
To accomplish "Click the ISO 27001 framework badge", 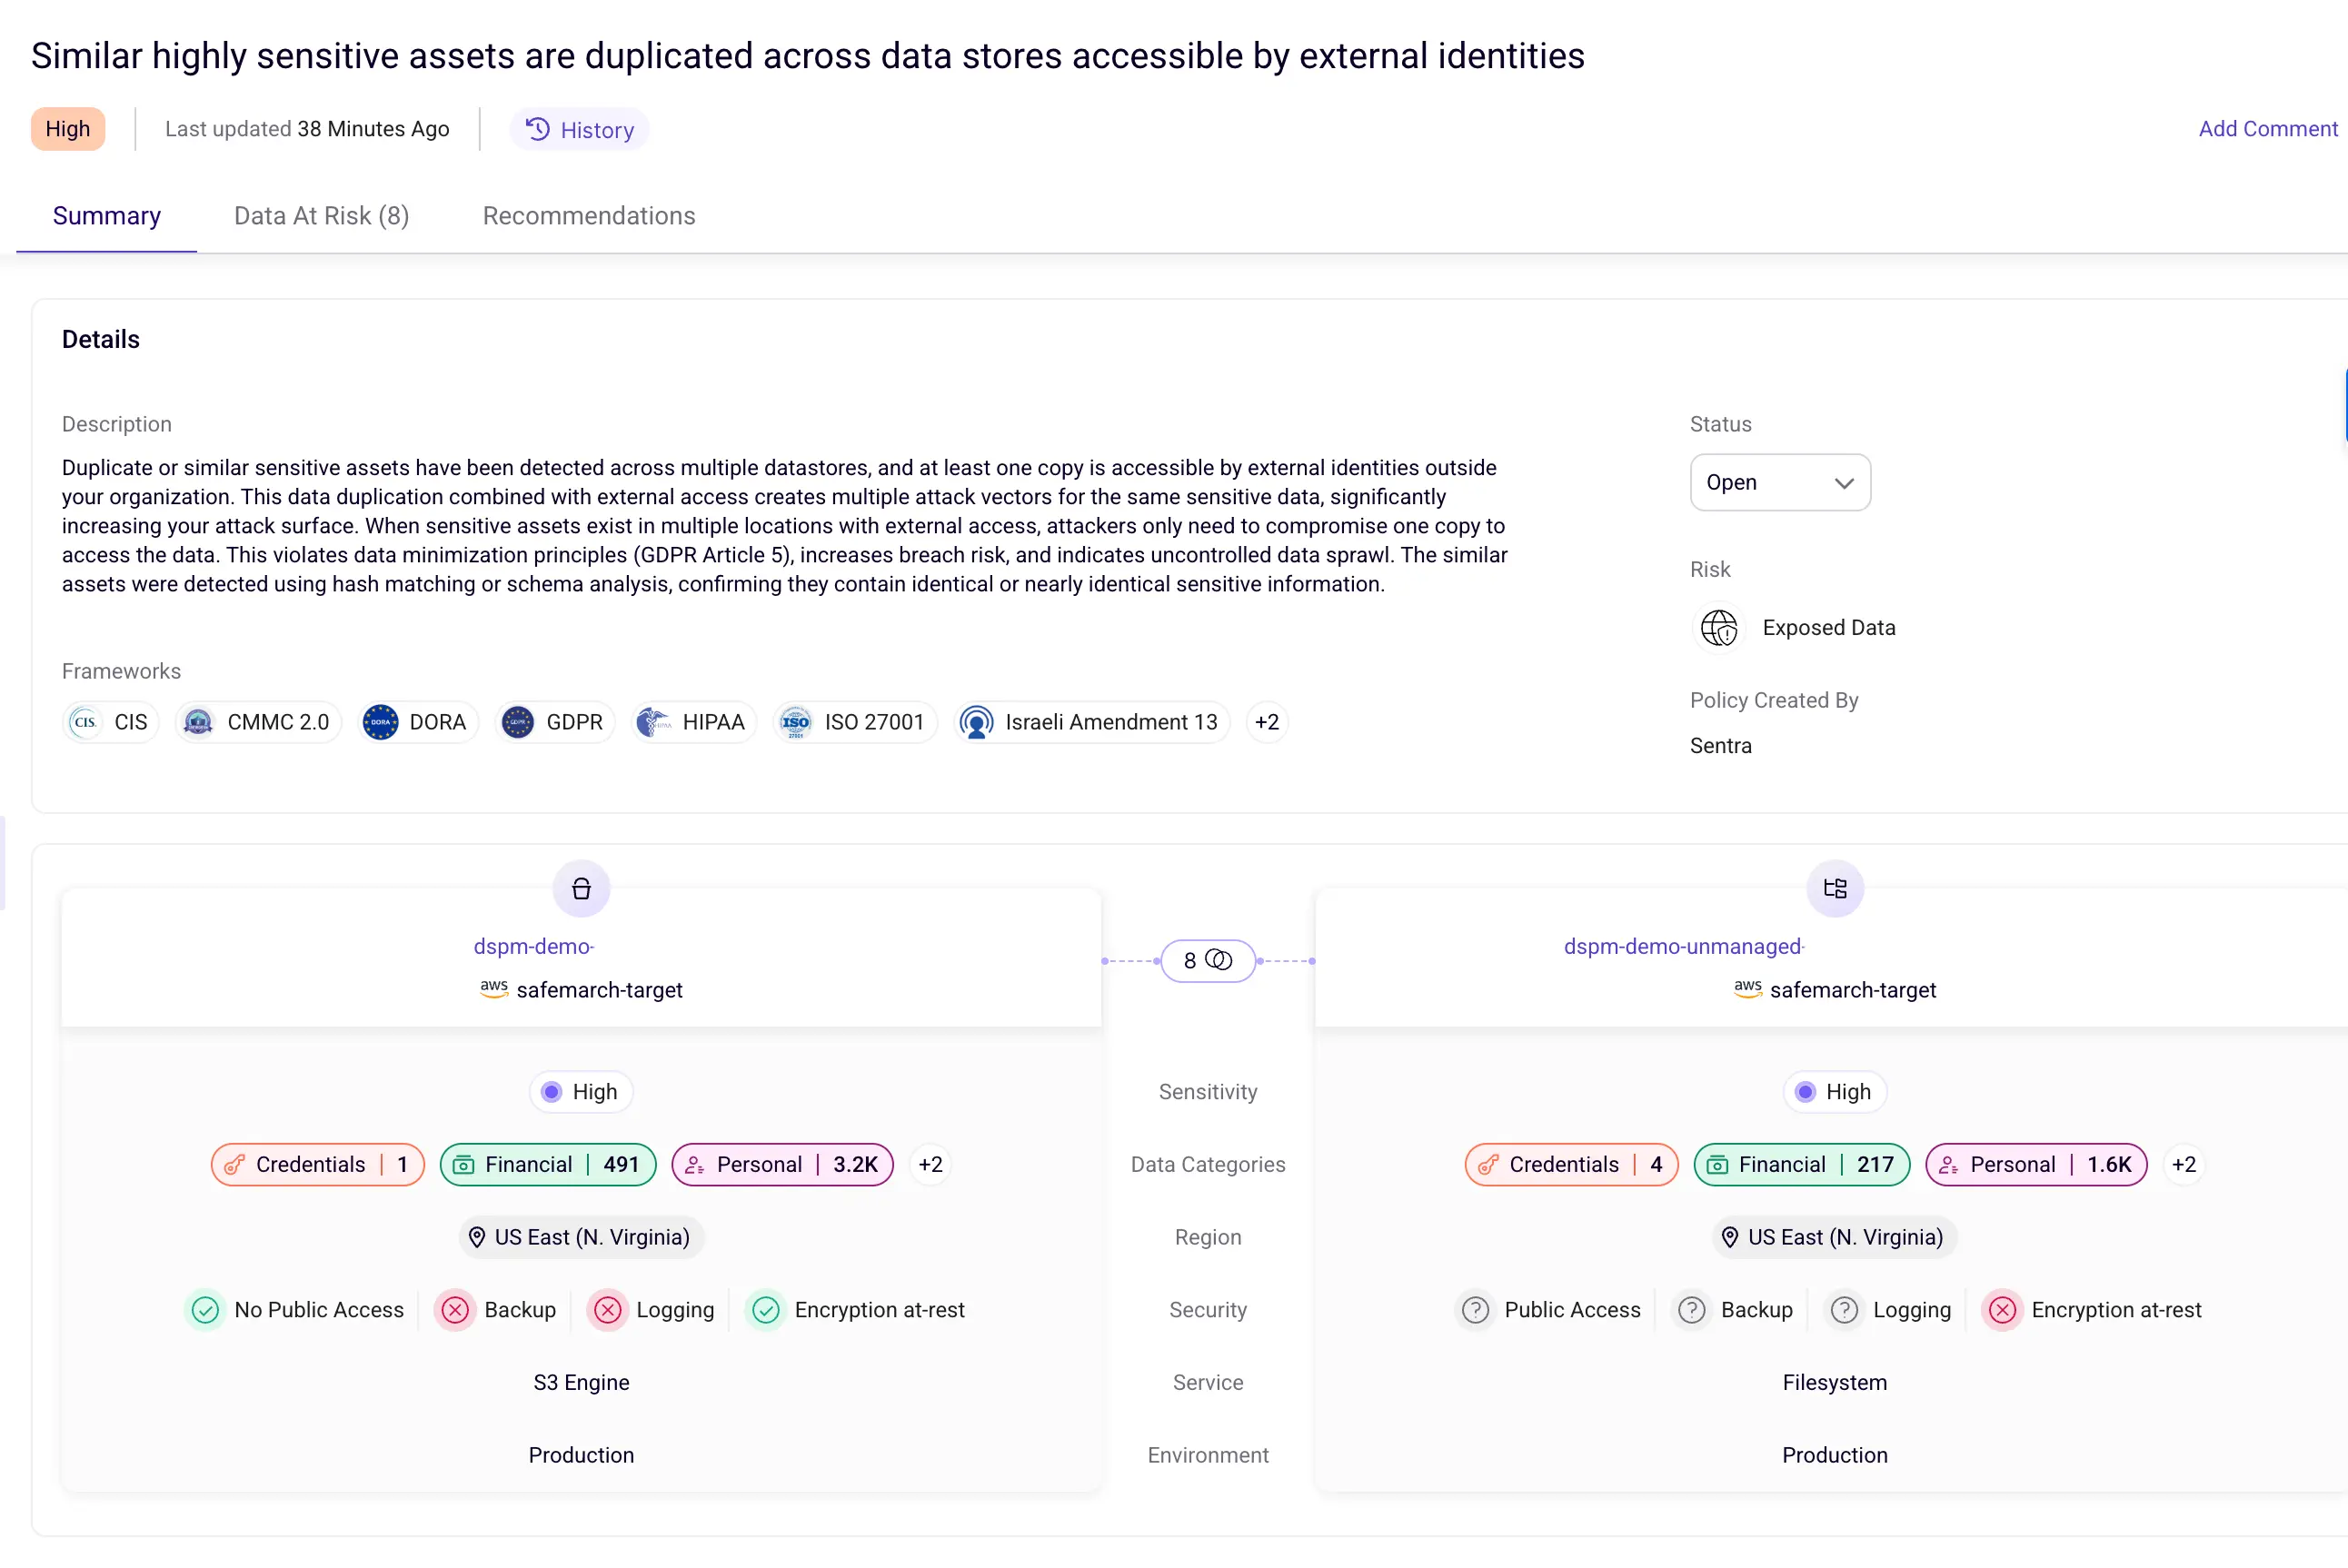I will coord(854,722).
